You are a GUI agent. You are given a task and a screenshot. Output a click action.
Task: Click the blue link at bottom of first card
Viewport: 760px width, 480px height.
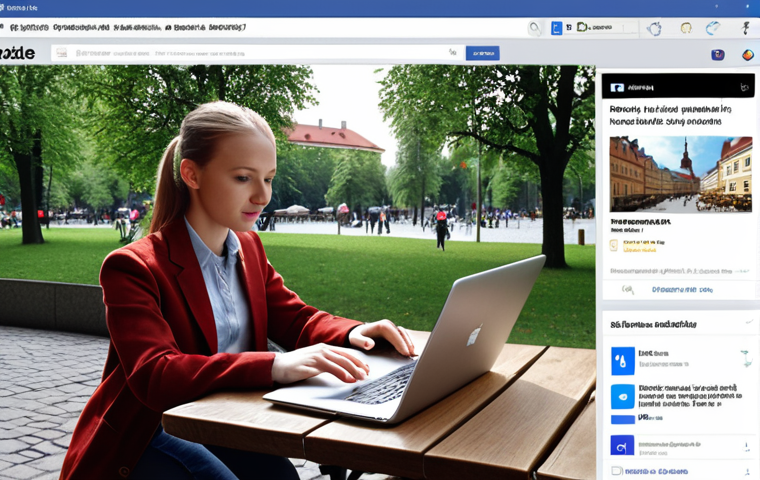pyautogui.click(x=682, y=290)
